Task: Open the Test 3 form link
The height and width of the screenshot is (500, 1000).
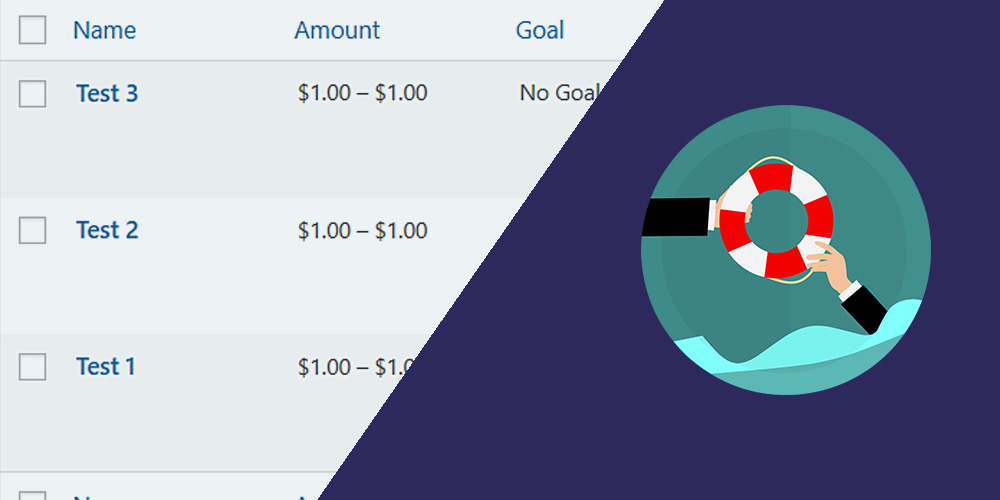Action: tap(107, 93)
